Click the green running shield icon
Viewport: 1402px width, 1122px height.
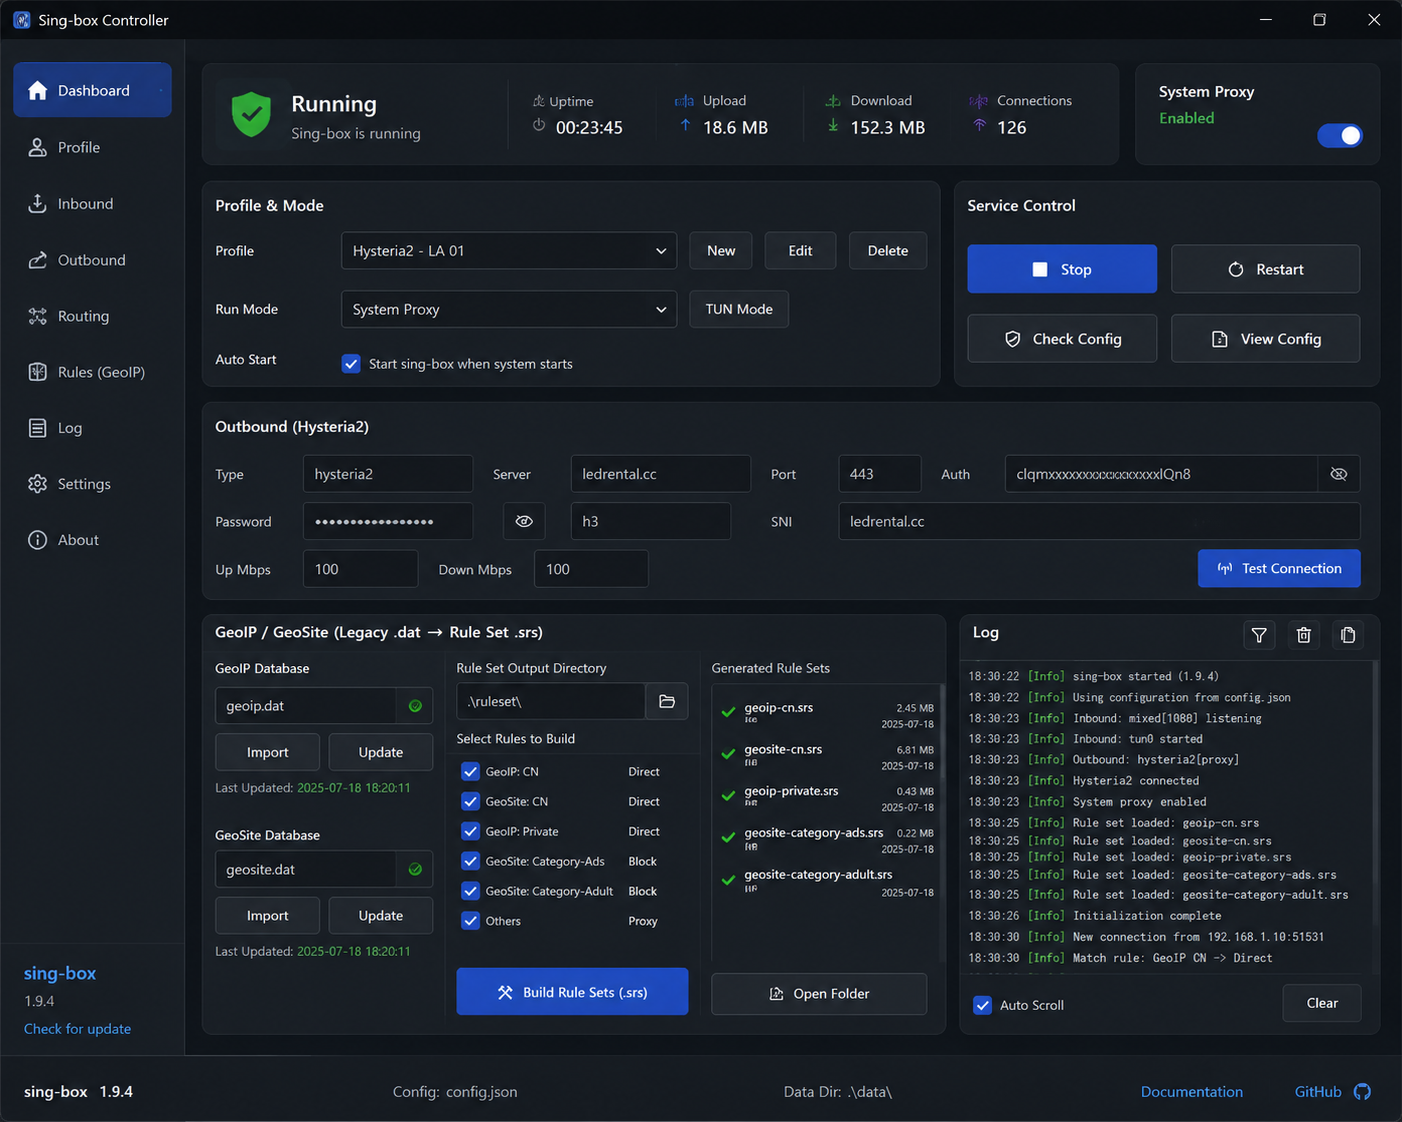pyautogui.click(x=251, y=115)
